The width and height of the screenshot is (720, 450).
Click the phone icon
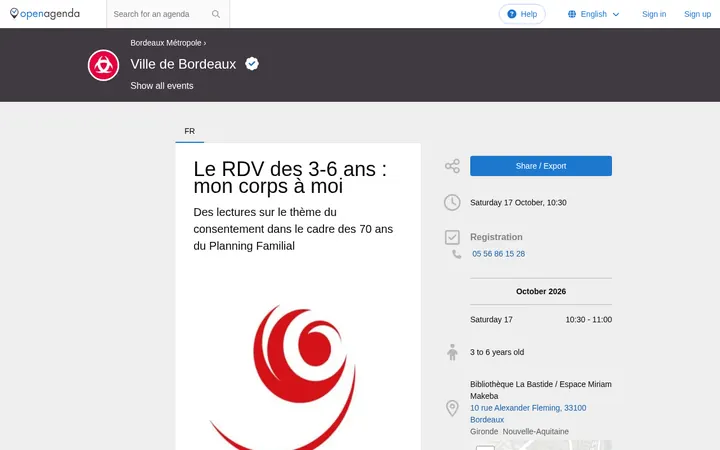pyautogui.click(x=456, y=254)
